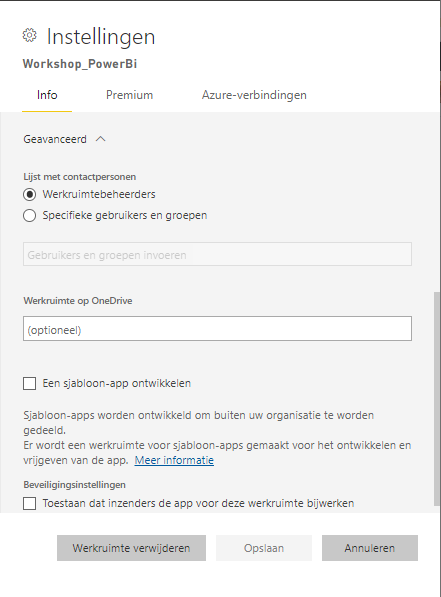
Task: Click the Instellingen panel heading
Action: point(101,37)
